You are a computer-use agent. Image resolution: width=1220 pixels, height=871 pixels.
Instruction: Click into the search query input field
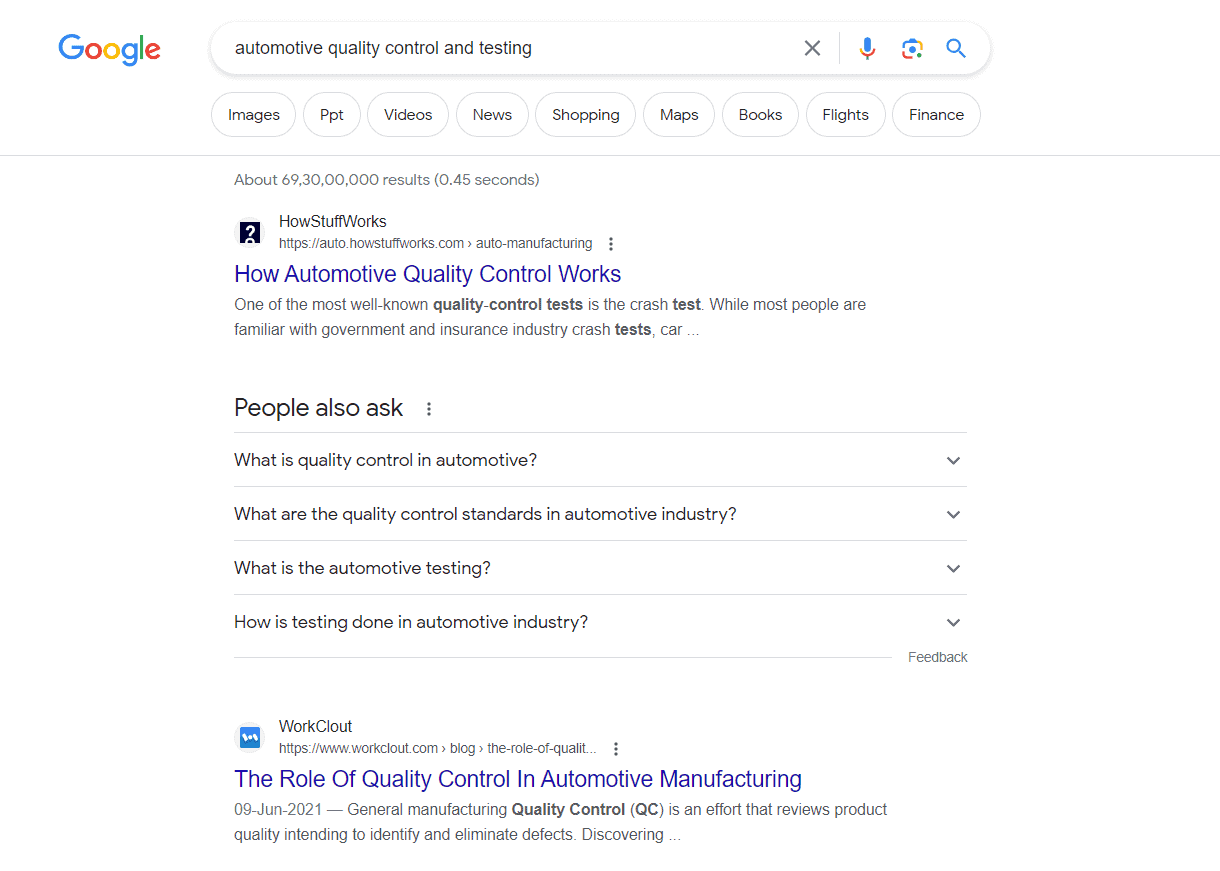coord(510,48)
